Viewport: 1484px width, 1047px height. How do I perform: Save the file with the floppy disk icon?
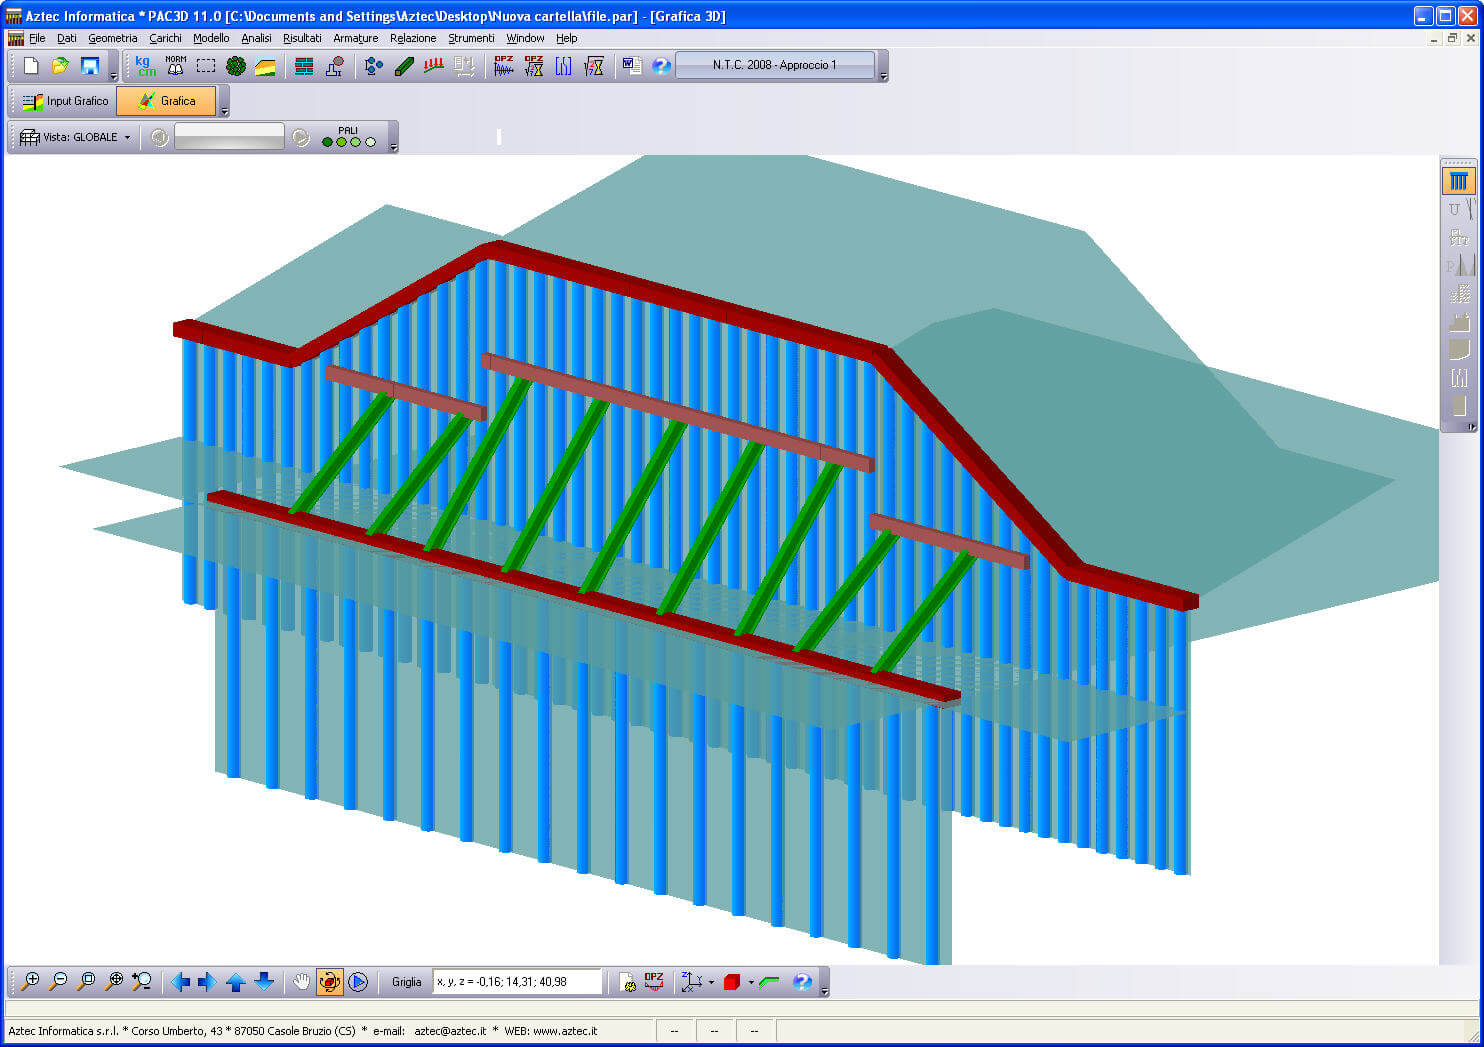90,66
